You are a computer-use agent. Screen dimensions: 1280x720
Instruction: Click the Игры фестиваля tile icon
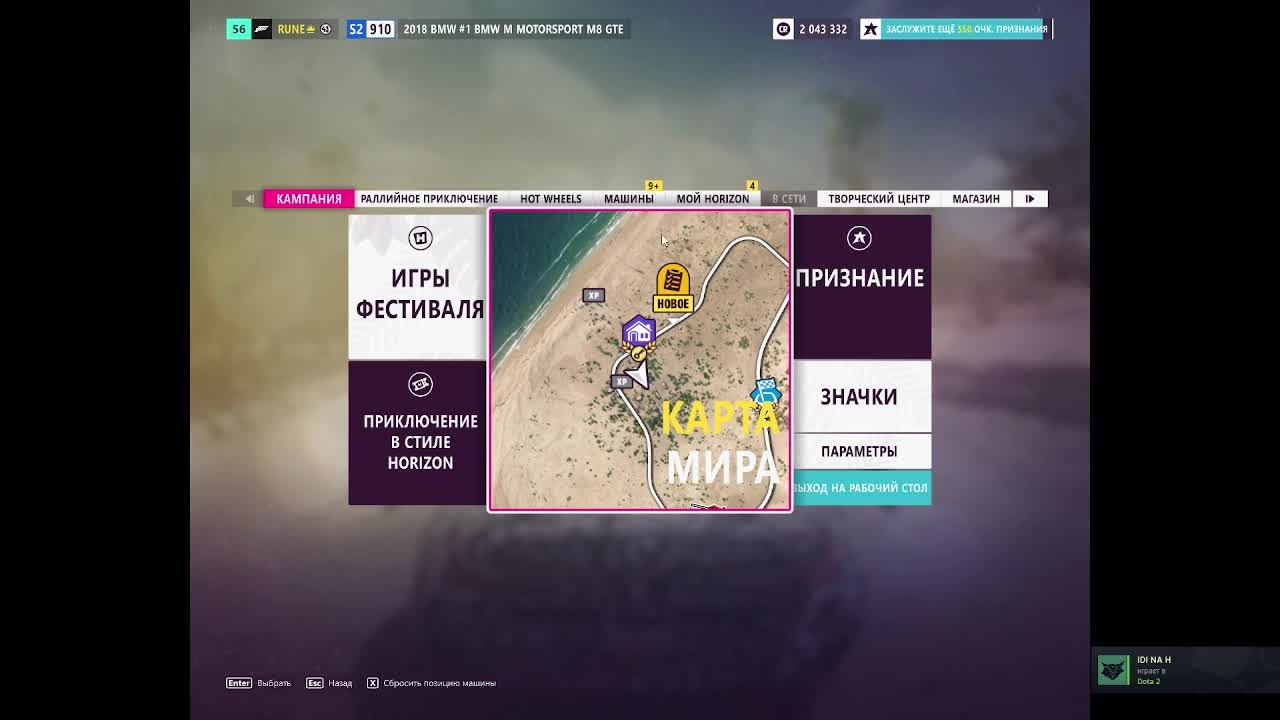pos(420,238)
